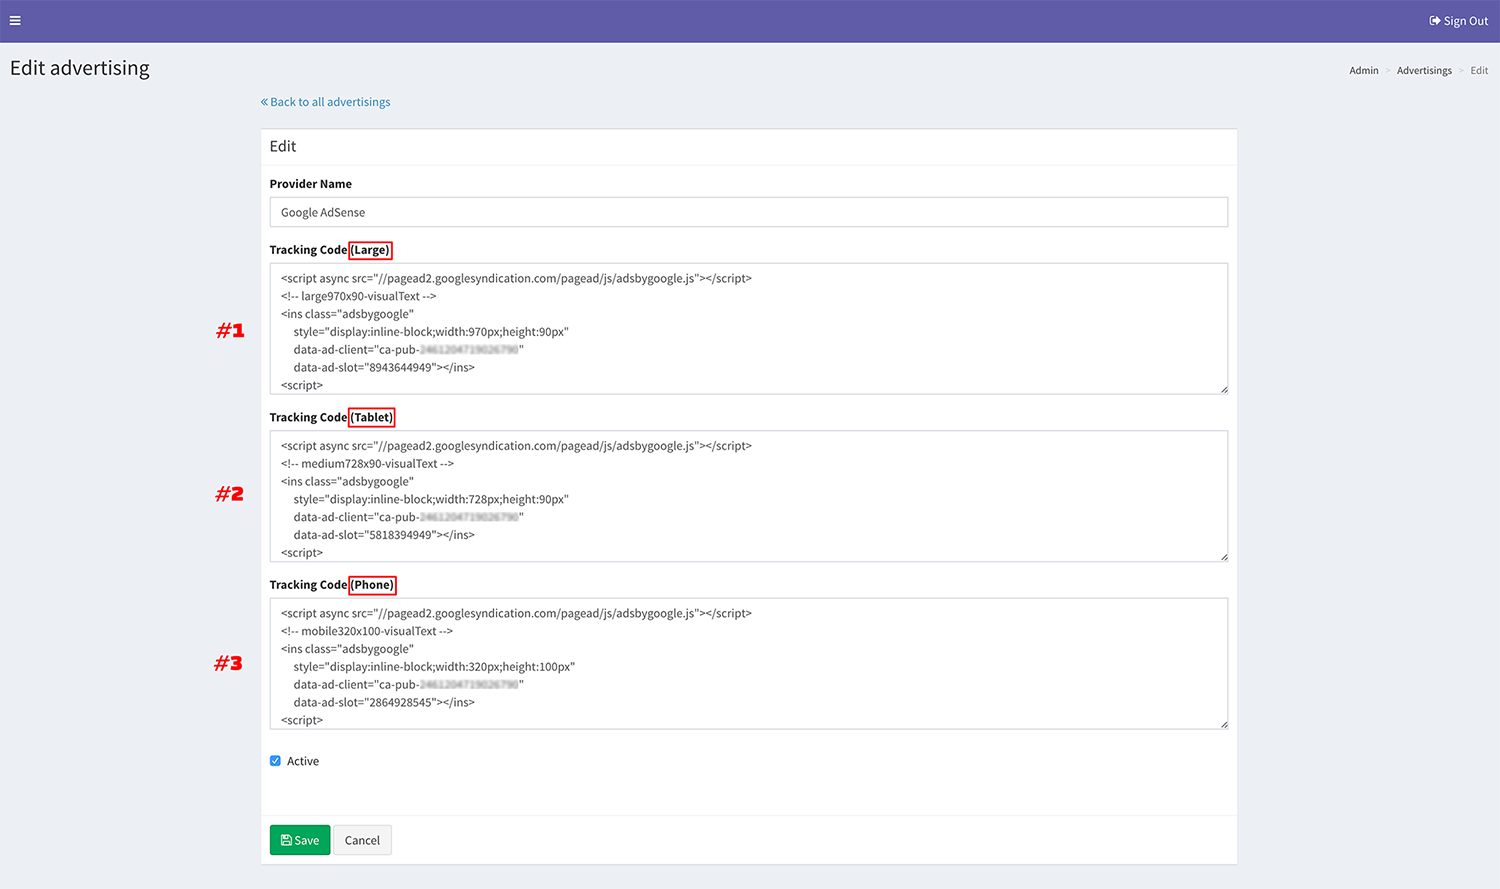Grab the Tablet tracking code resize handle
Image resolution: width=1500 pixels, height=889 pixels.
[x=1223, y=557]
